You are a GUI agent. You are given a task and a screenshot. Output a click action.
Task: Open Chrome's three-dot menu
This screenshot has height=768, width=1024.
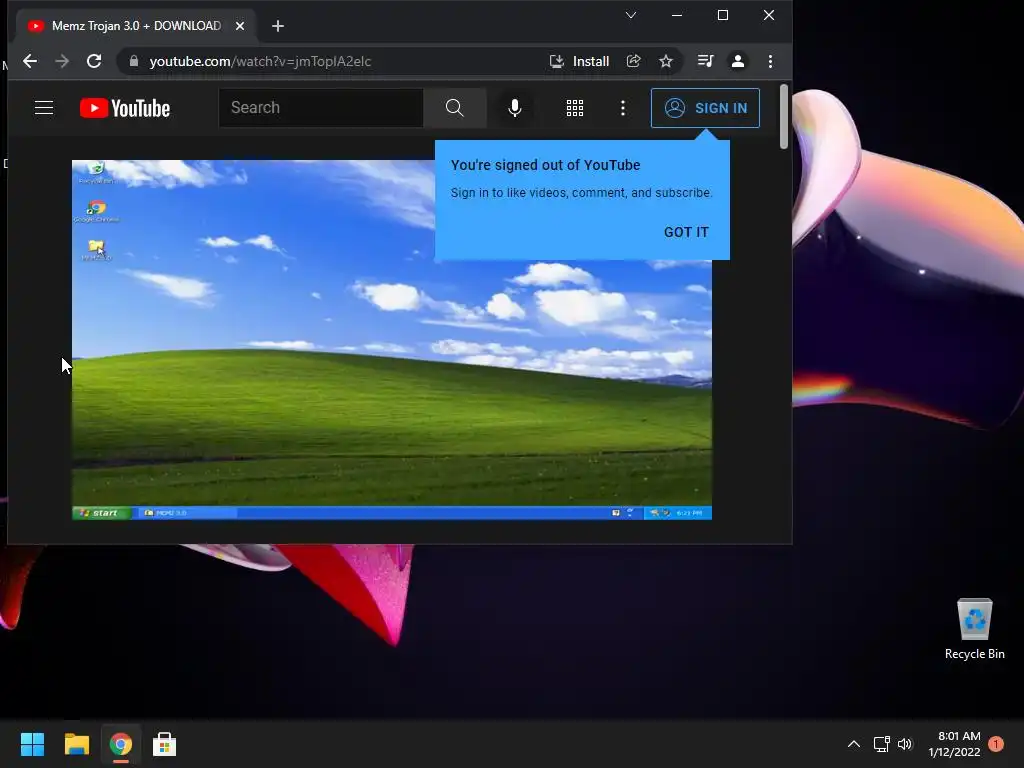click(x=771, y=61)
